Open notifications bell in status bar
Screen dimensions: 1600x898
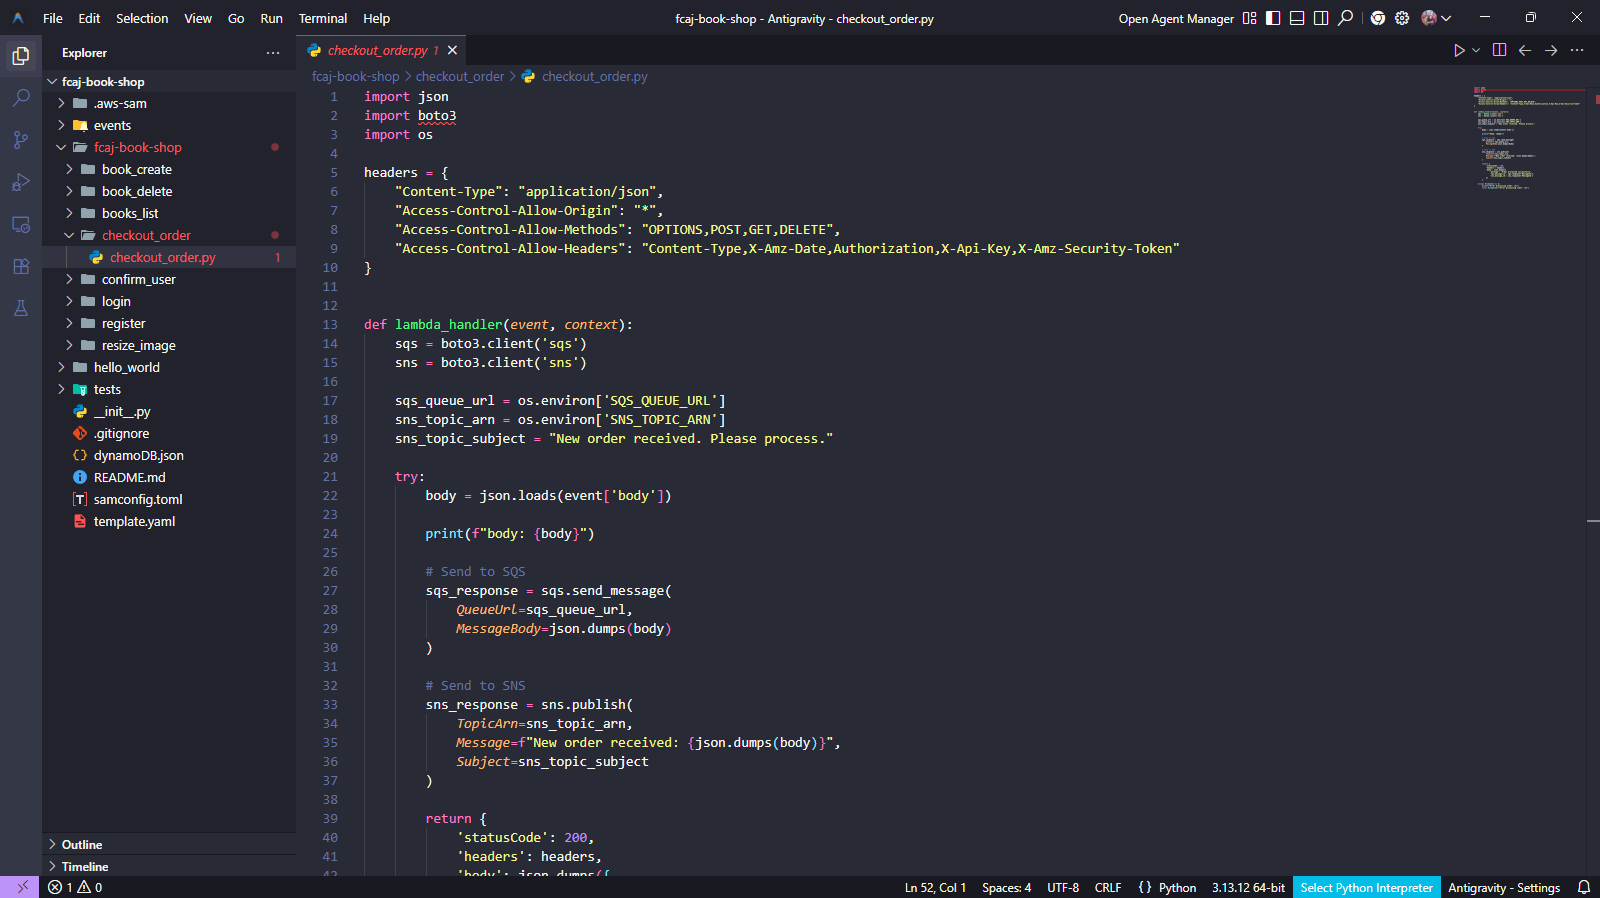[x=1584, y=887]
